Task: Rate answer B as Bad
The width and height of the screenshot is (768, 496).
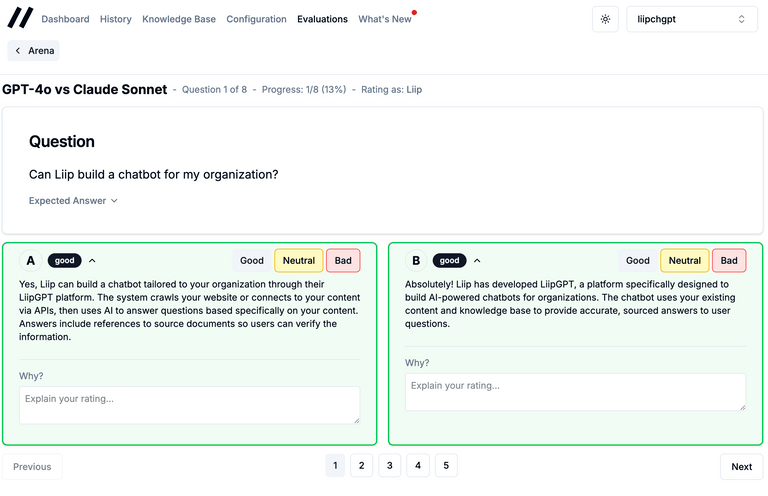Action: [729, 261]
